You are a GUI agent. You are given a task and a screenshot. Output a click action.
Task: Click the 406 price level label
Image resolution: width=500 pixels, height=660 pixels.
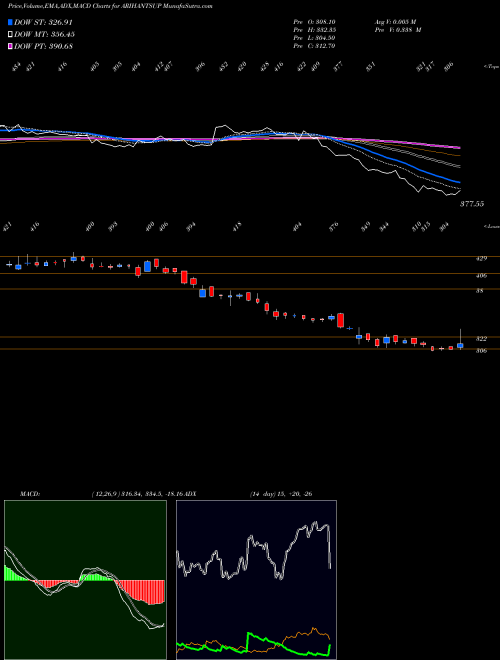481,276
